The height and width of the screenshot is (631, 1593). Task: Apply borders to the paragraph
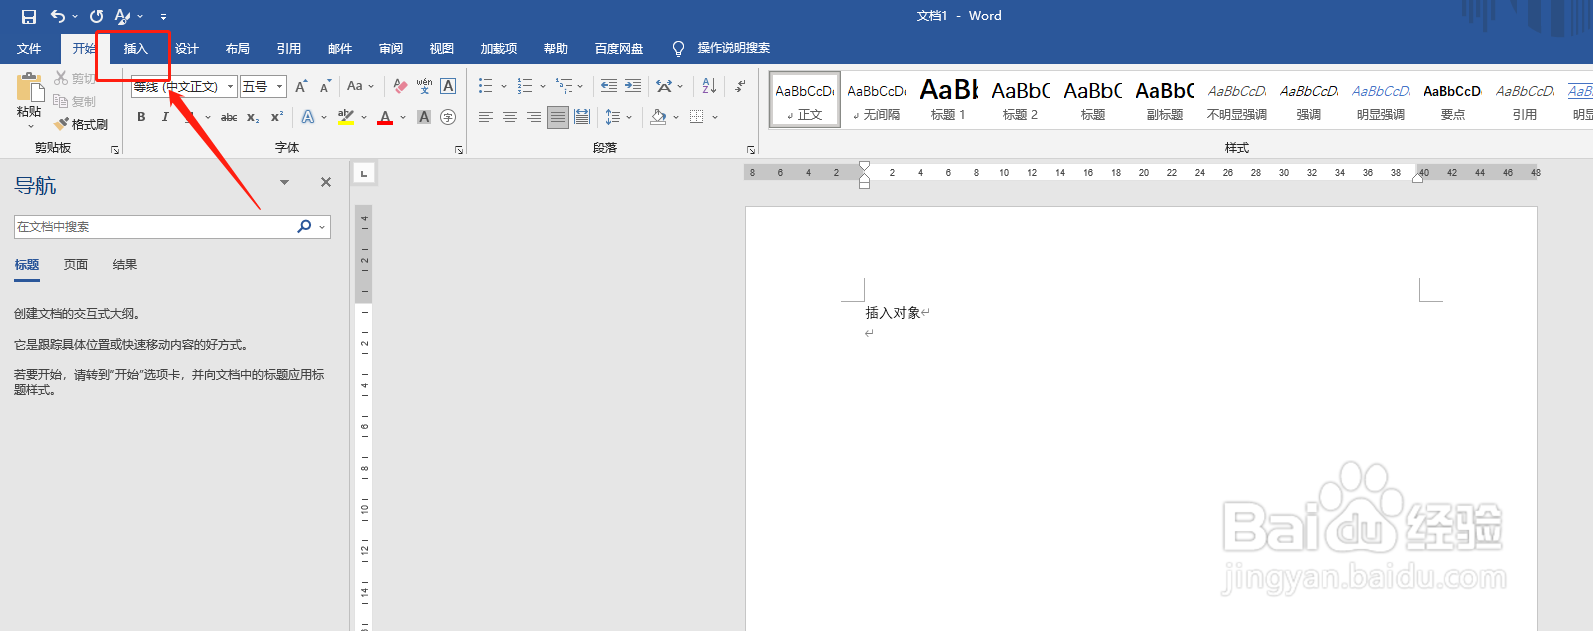point(697,117)
